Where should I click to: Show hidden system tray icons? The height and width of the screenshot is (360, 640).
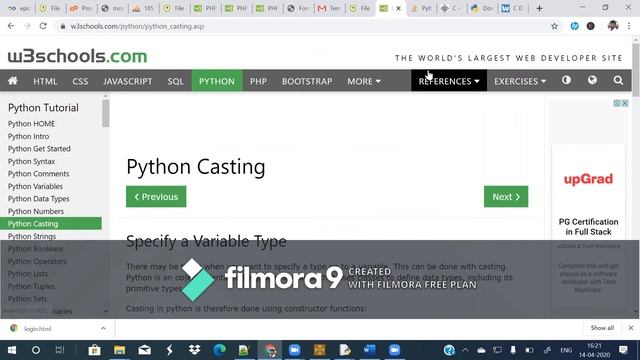click(x=465, y=350)
